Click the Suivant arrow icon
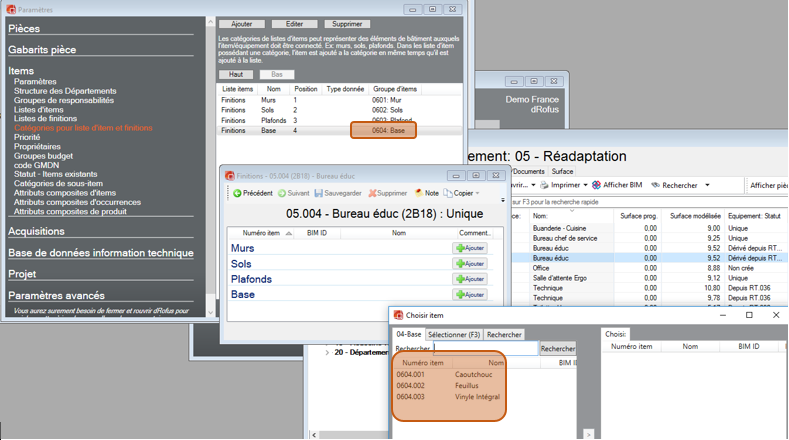The width and height of the screenshot is (789, 440). tap(282, 193)
